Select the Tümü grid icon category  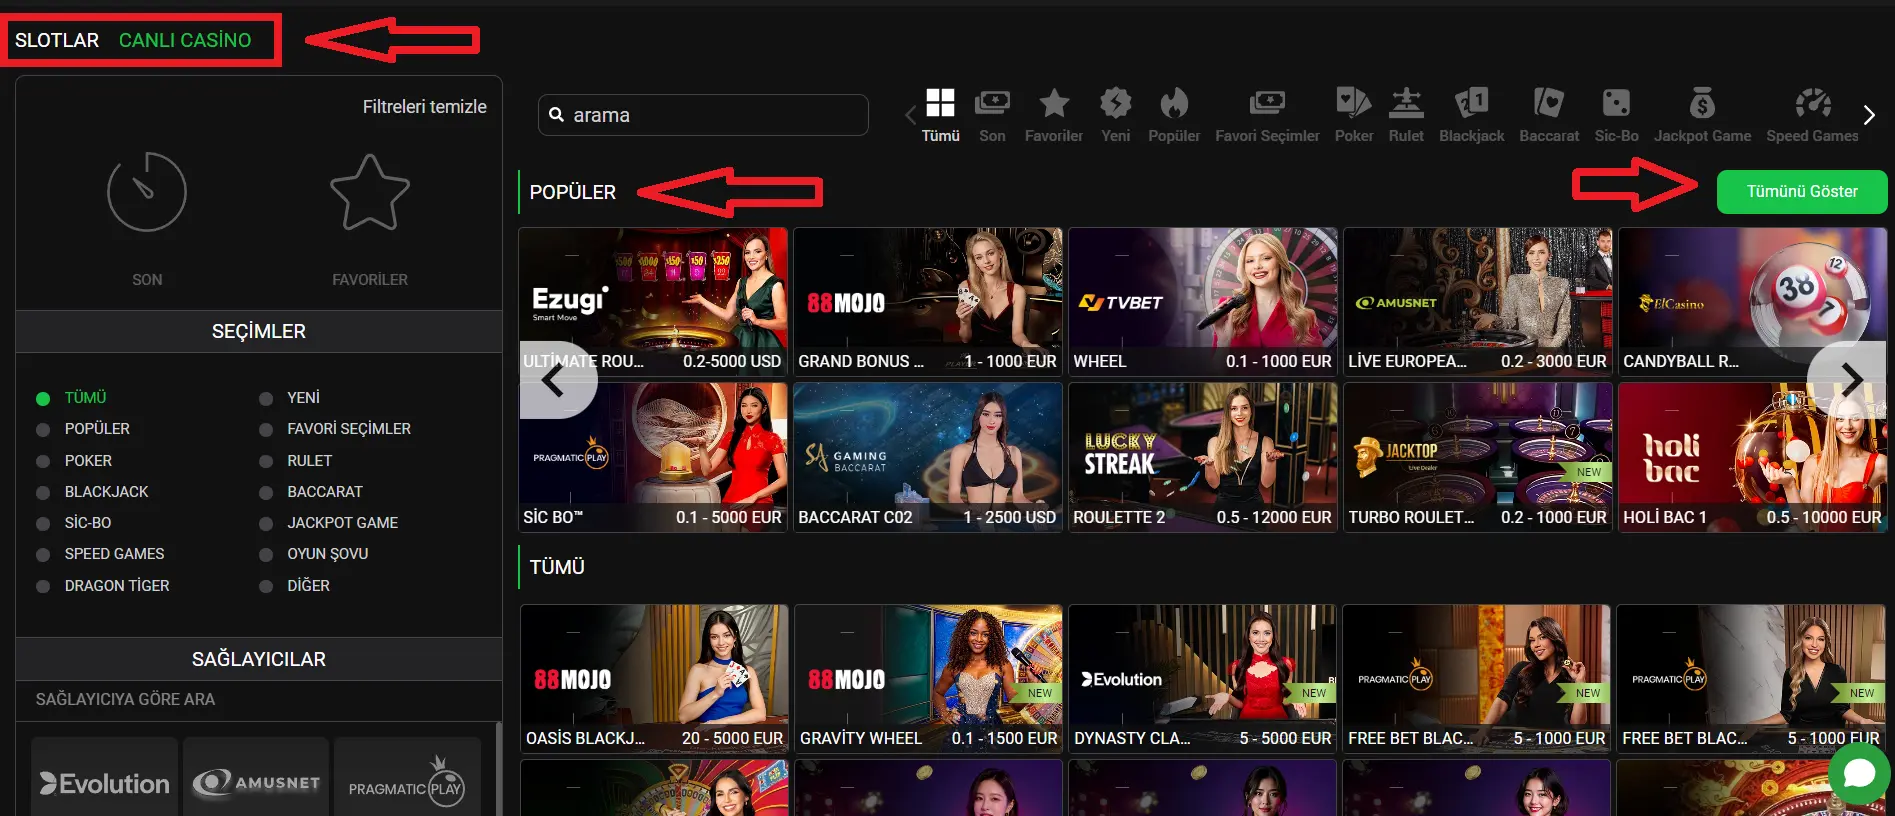940,103
